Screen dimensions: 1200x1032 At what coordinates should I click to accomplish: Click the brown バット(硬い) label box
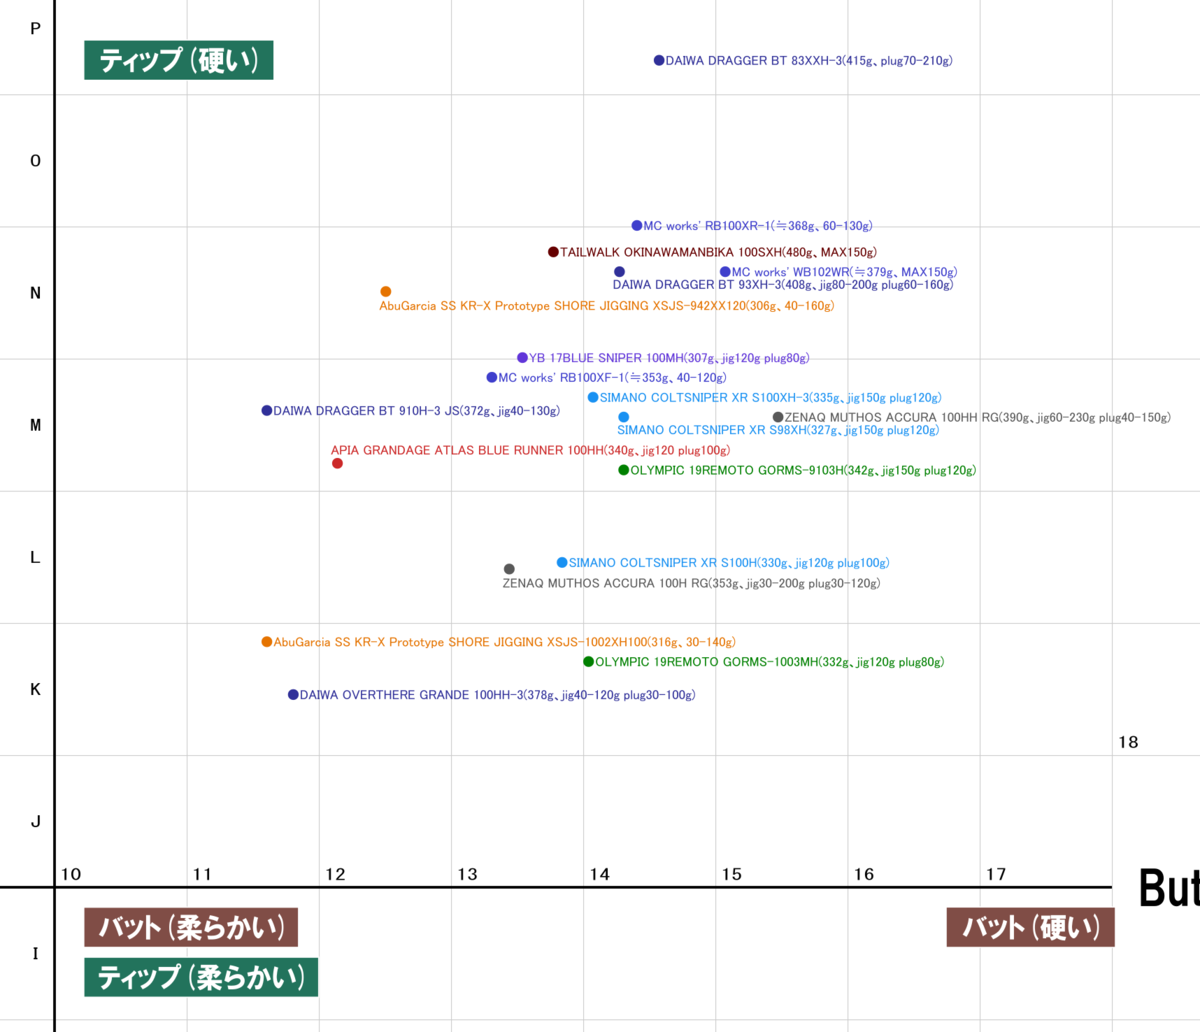click(1030, 927)
